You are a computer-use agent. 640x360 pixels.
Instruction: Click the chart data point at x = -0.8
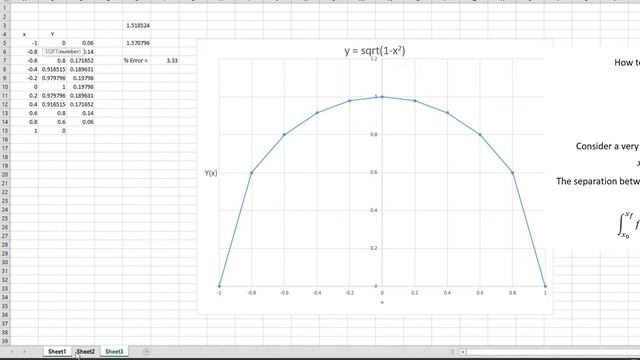click(x=252, y=173)
